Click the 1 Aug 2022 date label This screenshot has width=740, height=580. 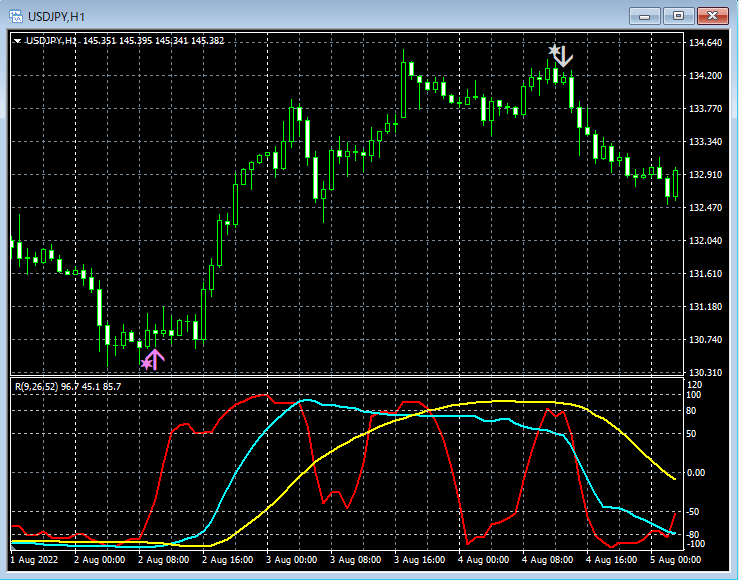[x=34, y=561]
